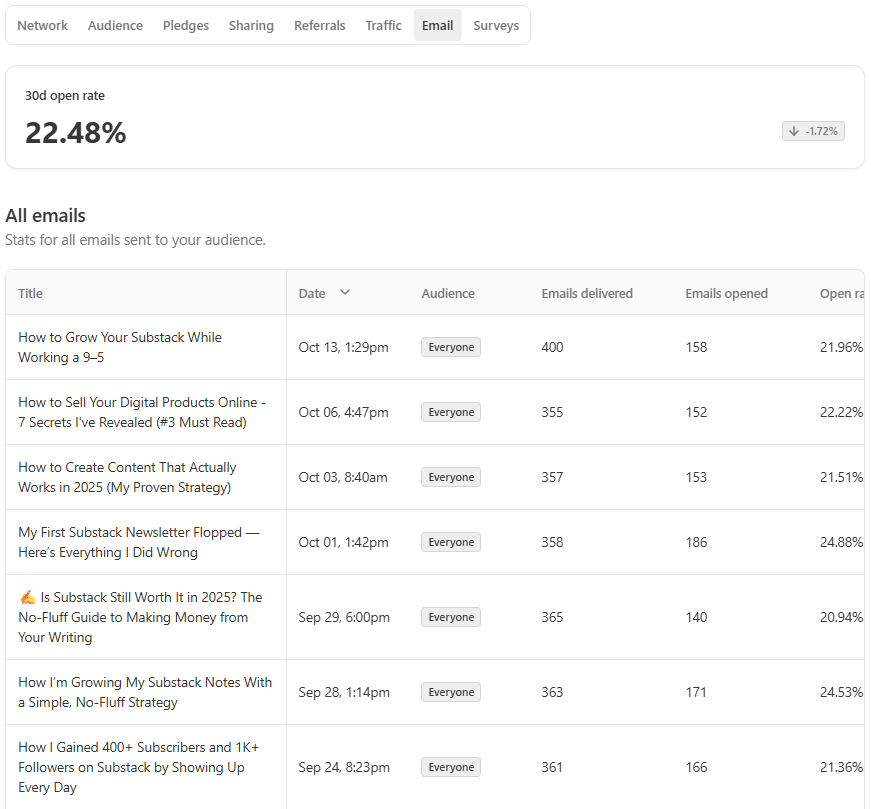Click the '30d open rate' label
Viewport: 871px width, 809px height.
tap(65, 96)
